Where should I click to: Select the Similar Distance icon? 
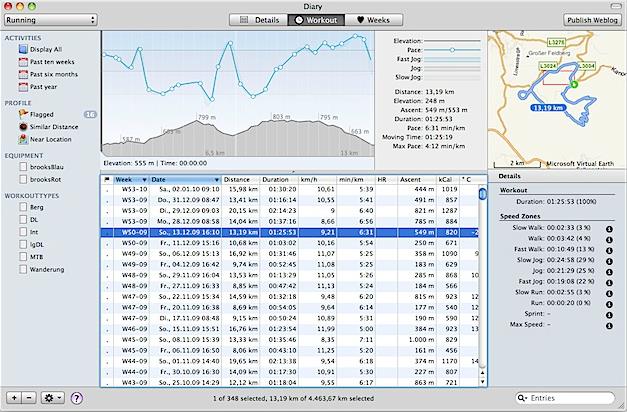(x=23, y=127)
